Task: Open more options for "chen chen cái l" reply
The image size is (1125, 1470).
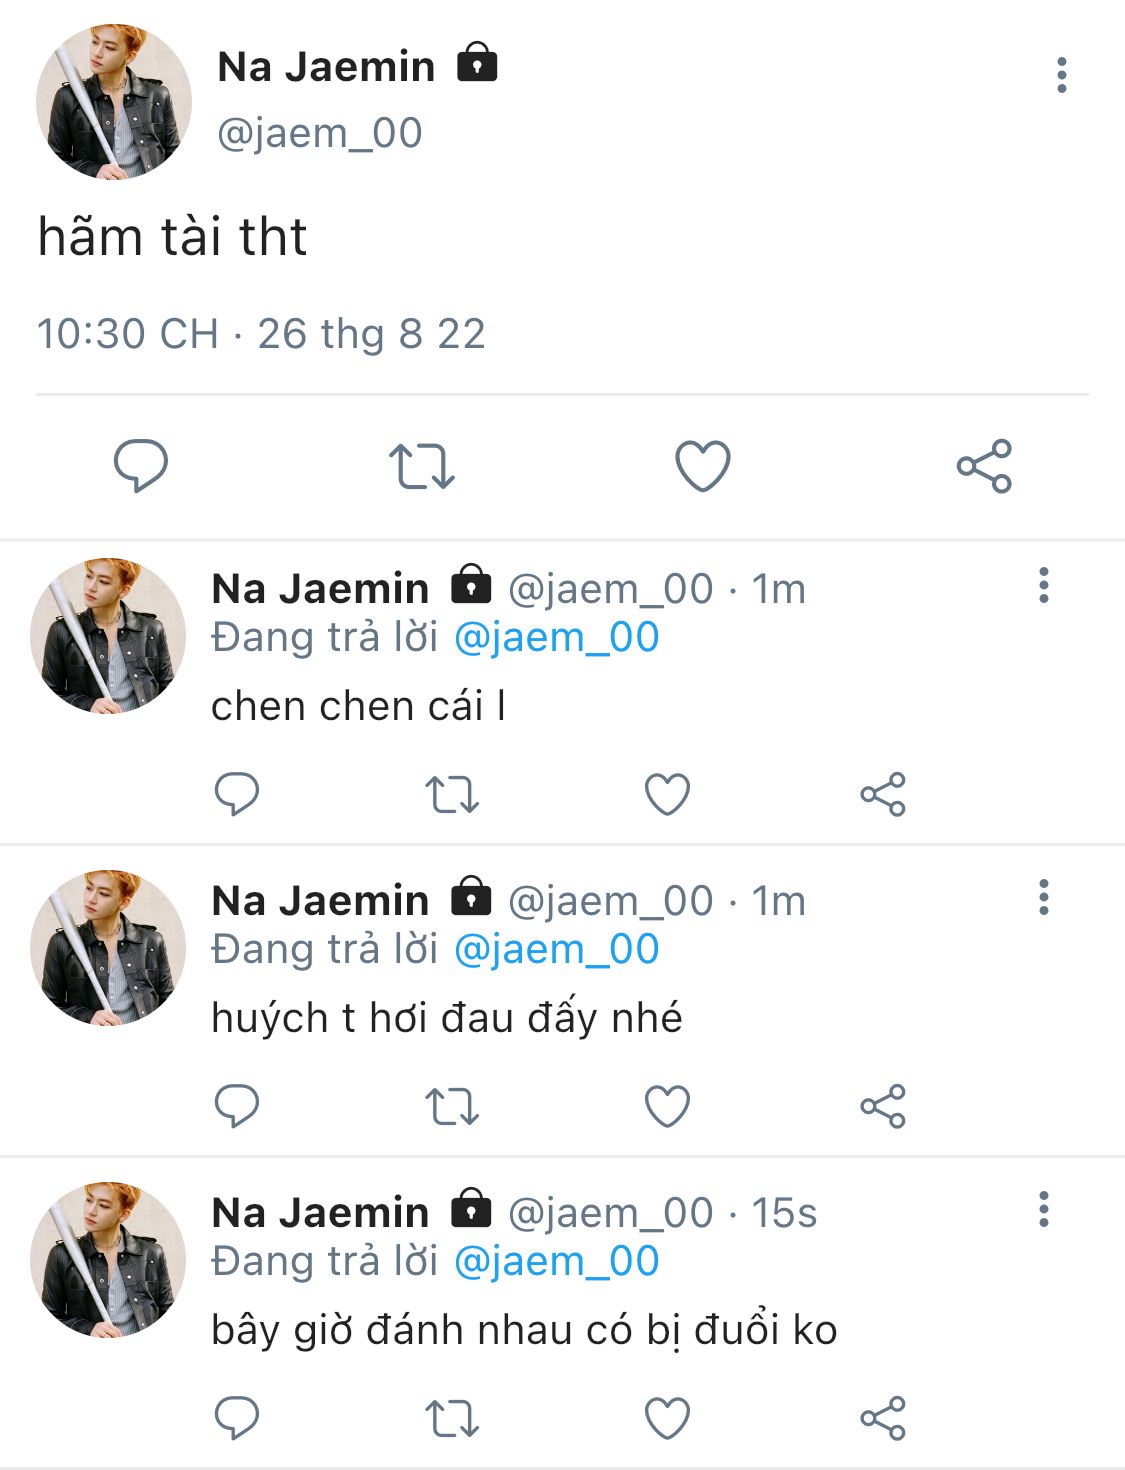Action: coord(1043,585)
